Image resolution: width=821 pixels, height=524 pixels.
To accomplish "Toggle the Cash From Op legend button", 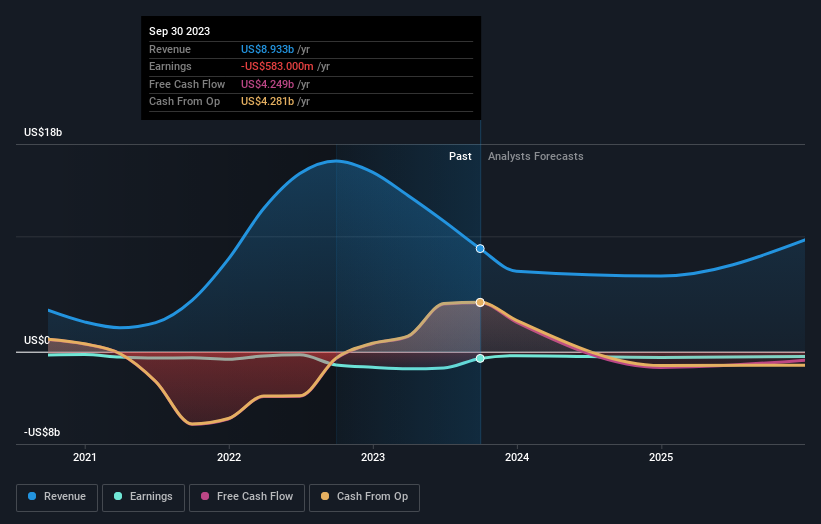I will click(364, 497).
